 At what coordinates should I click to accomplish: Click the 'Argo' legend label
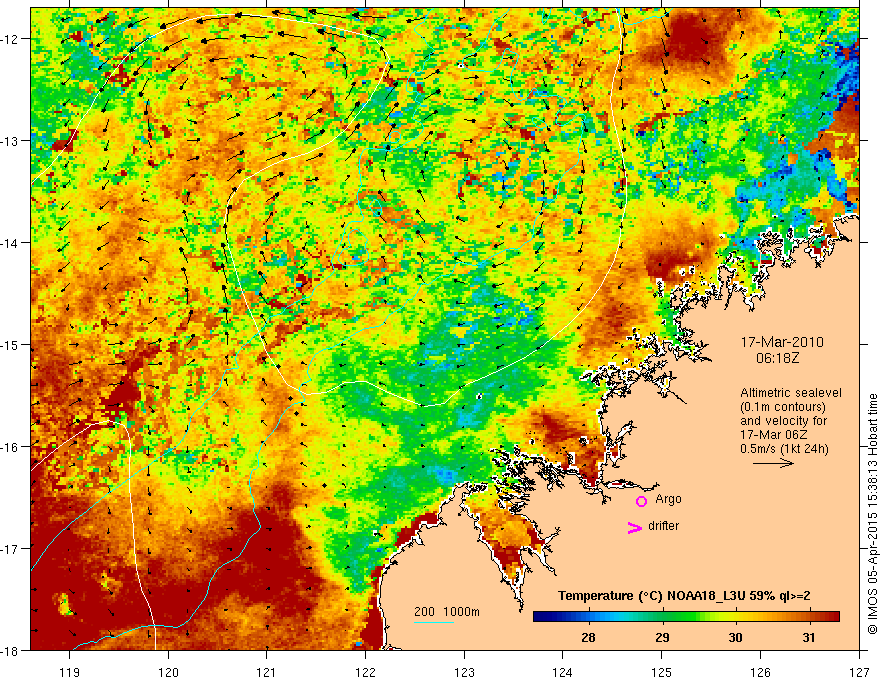point(668,499)
